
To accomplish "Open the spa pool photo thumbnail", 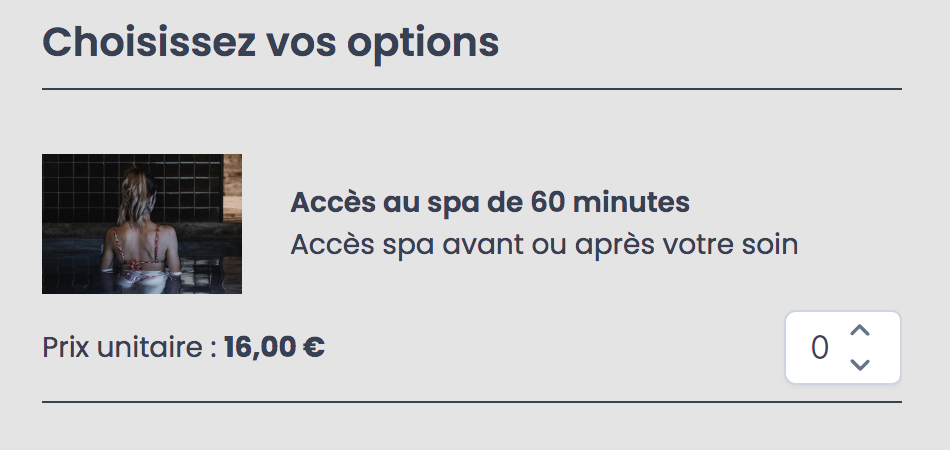I will [x=142, y=223].
